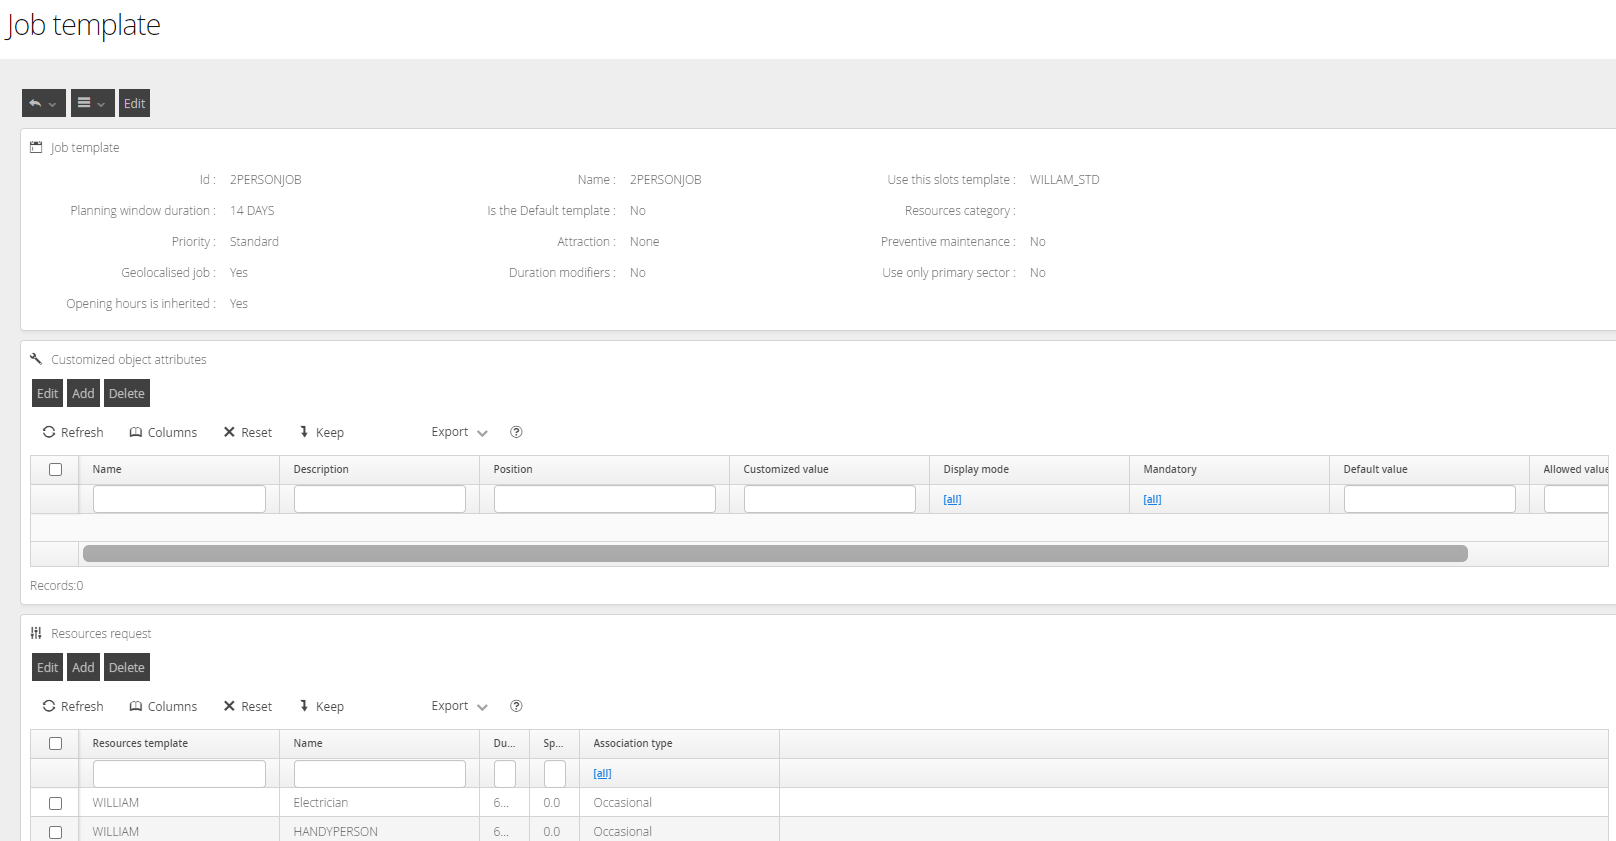Check the HANDYPERSON row checkbox

pyautogui.click(x=55, y=832)
